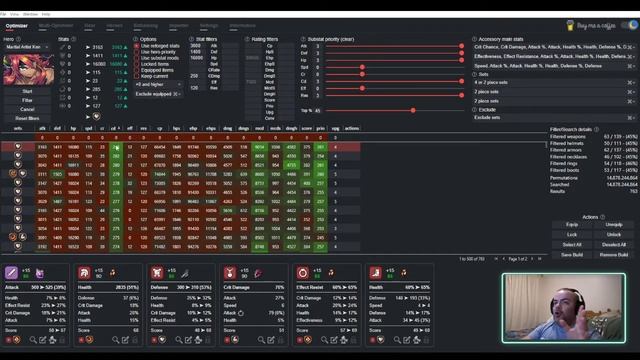This screenshot has width=640, height=360.
Task: Click the Rating filters info icon
Action: point(247,39)
